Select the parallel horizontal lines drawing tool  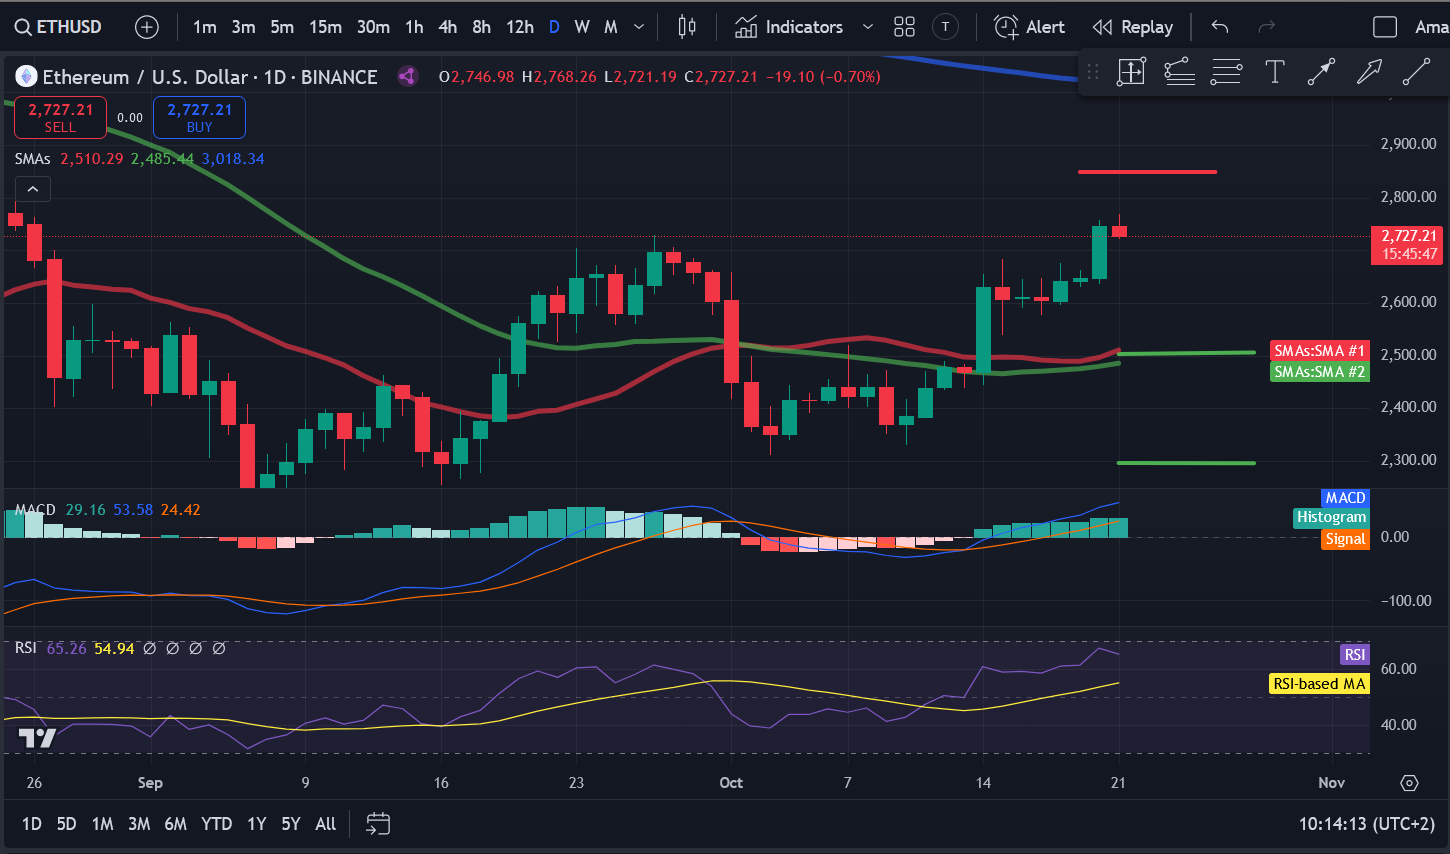[1227, 72]
